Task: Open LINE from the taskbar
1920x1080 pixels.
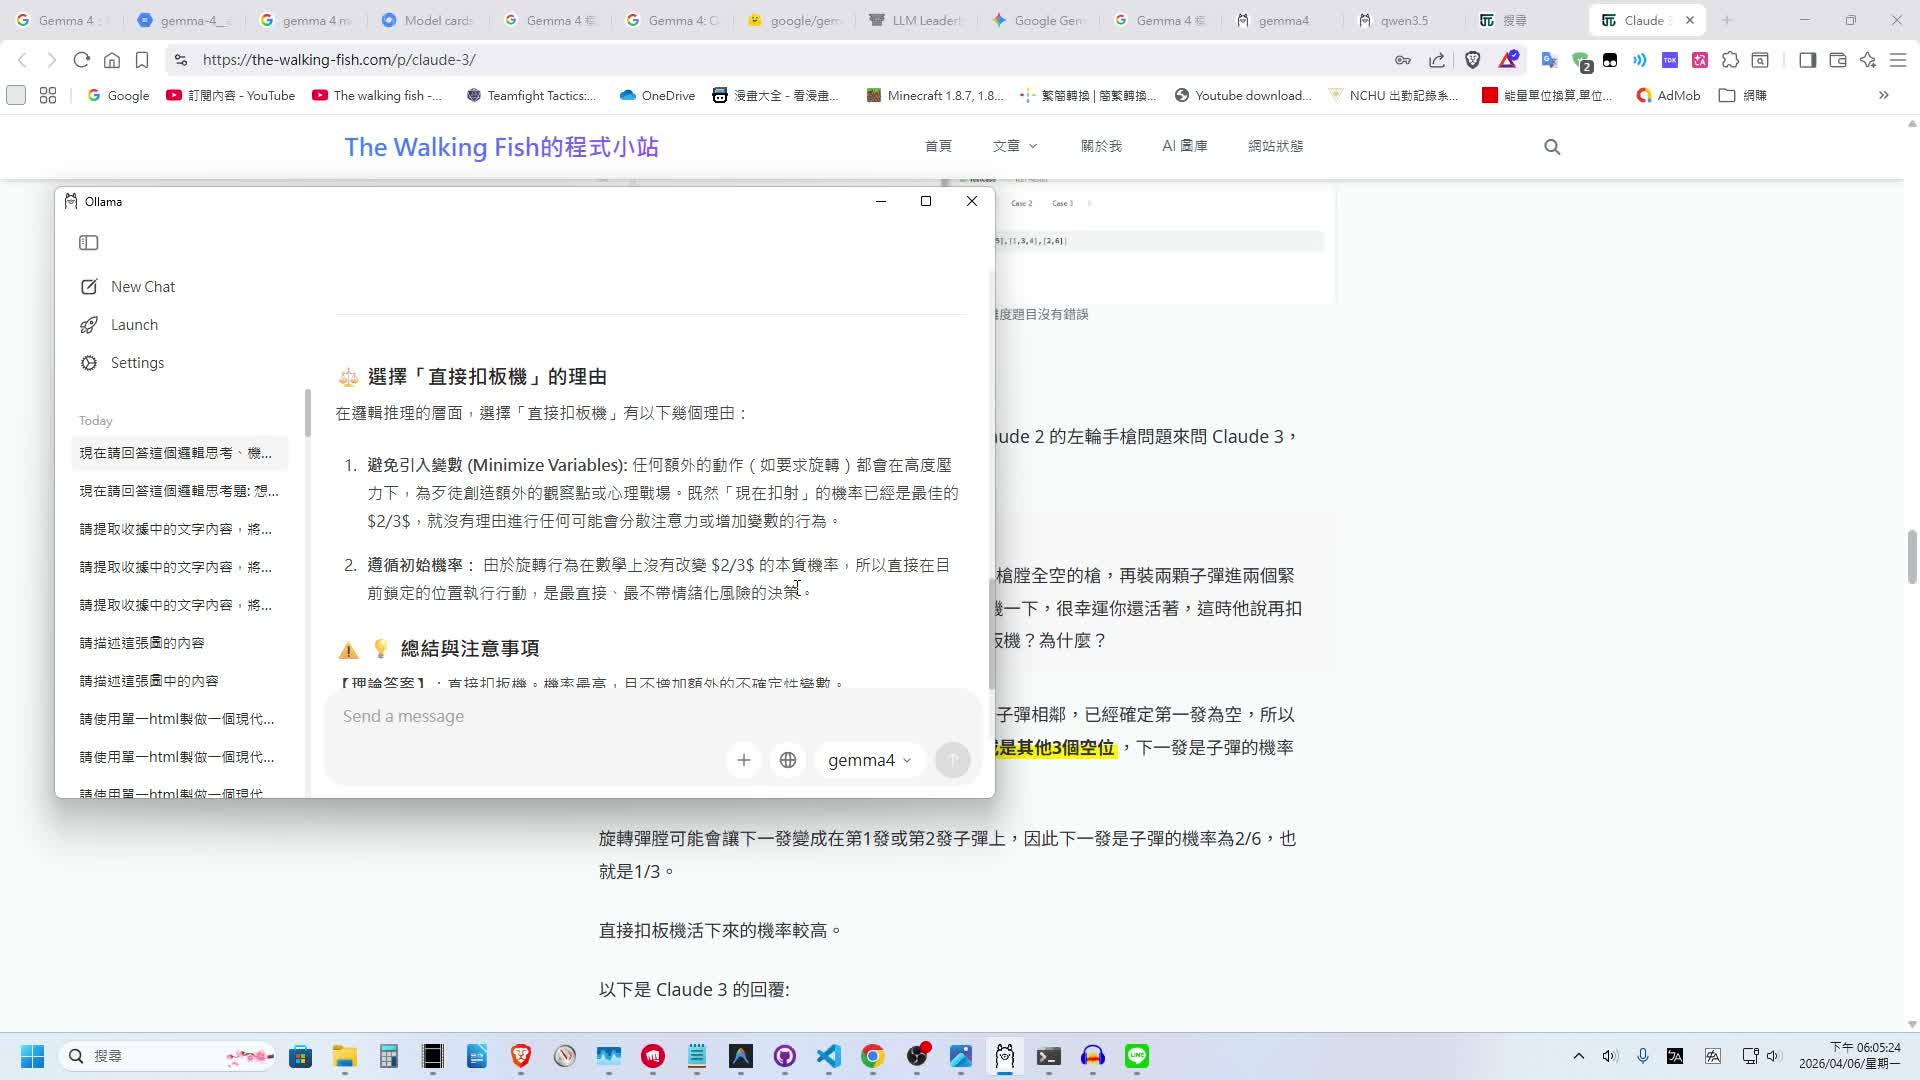Action: click(1137, 1056)
